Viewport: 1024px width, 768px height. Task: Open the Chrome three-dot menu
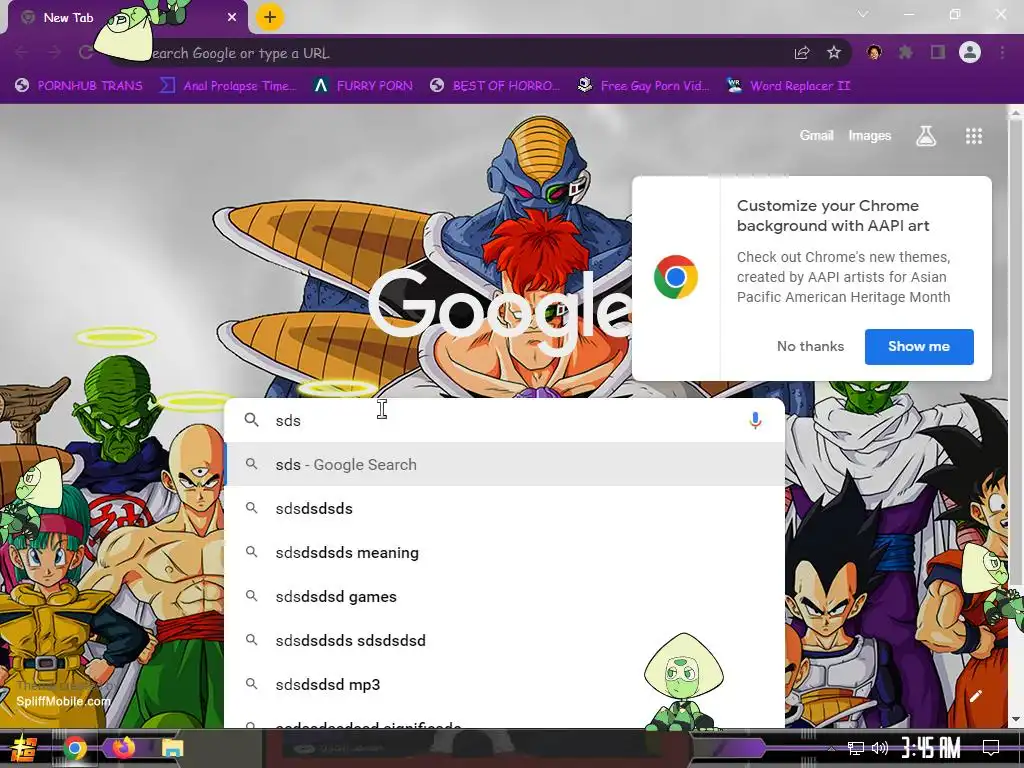tap(1002, 53)
